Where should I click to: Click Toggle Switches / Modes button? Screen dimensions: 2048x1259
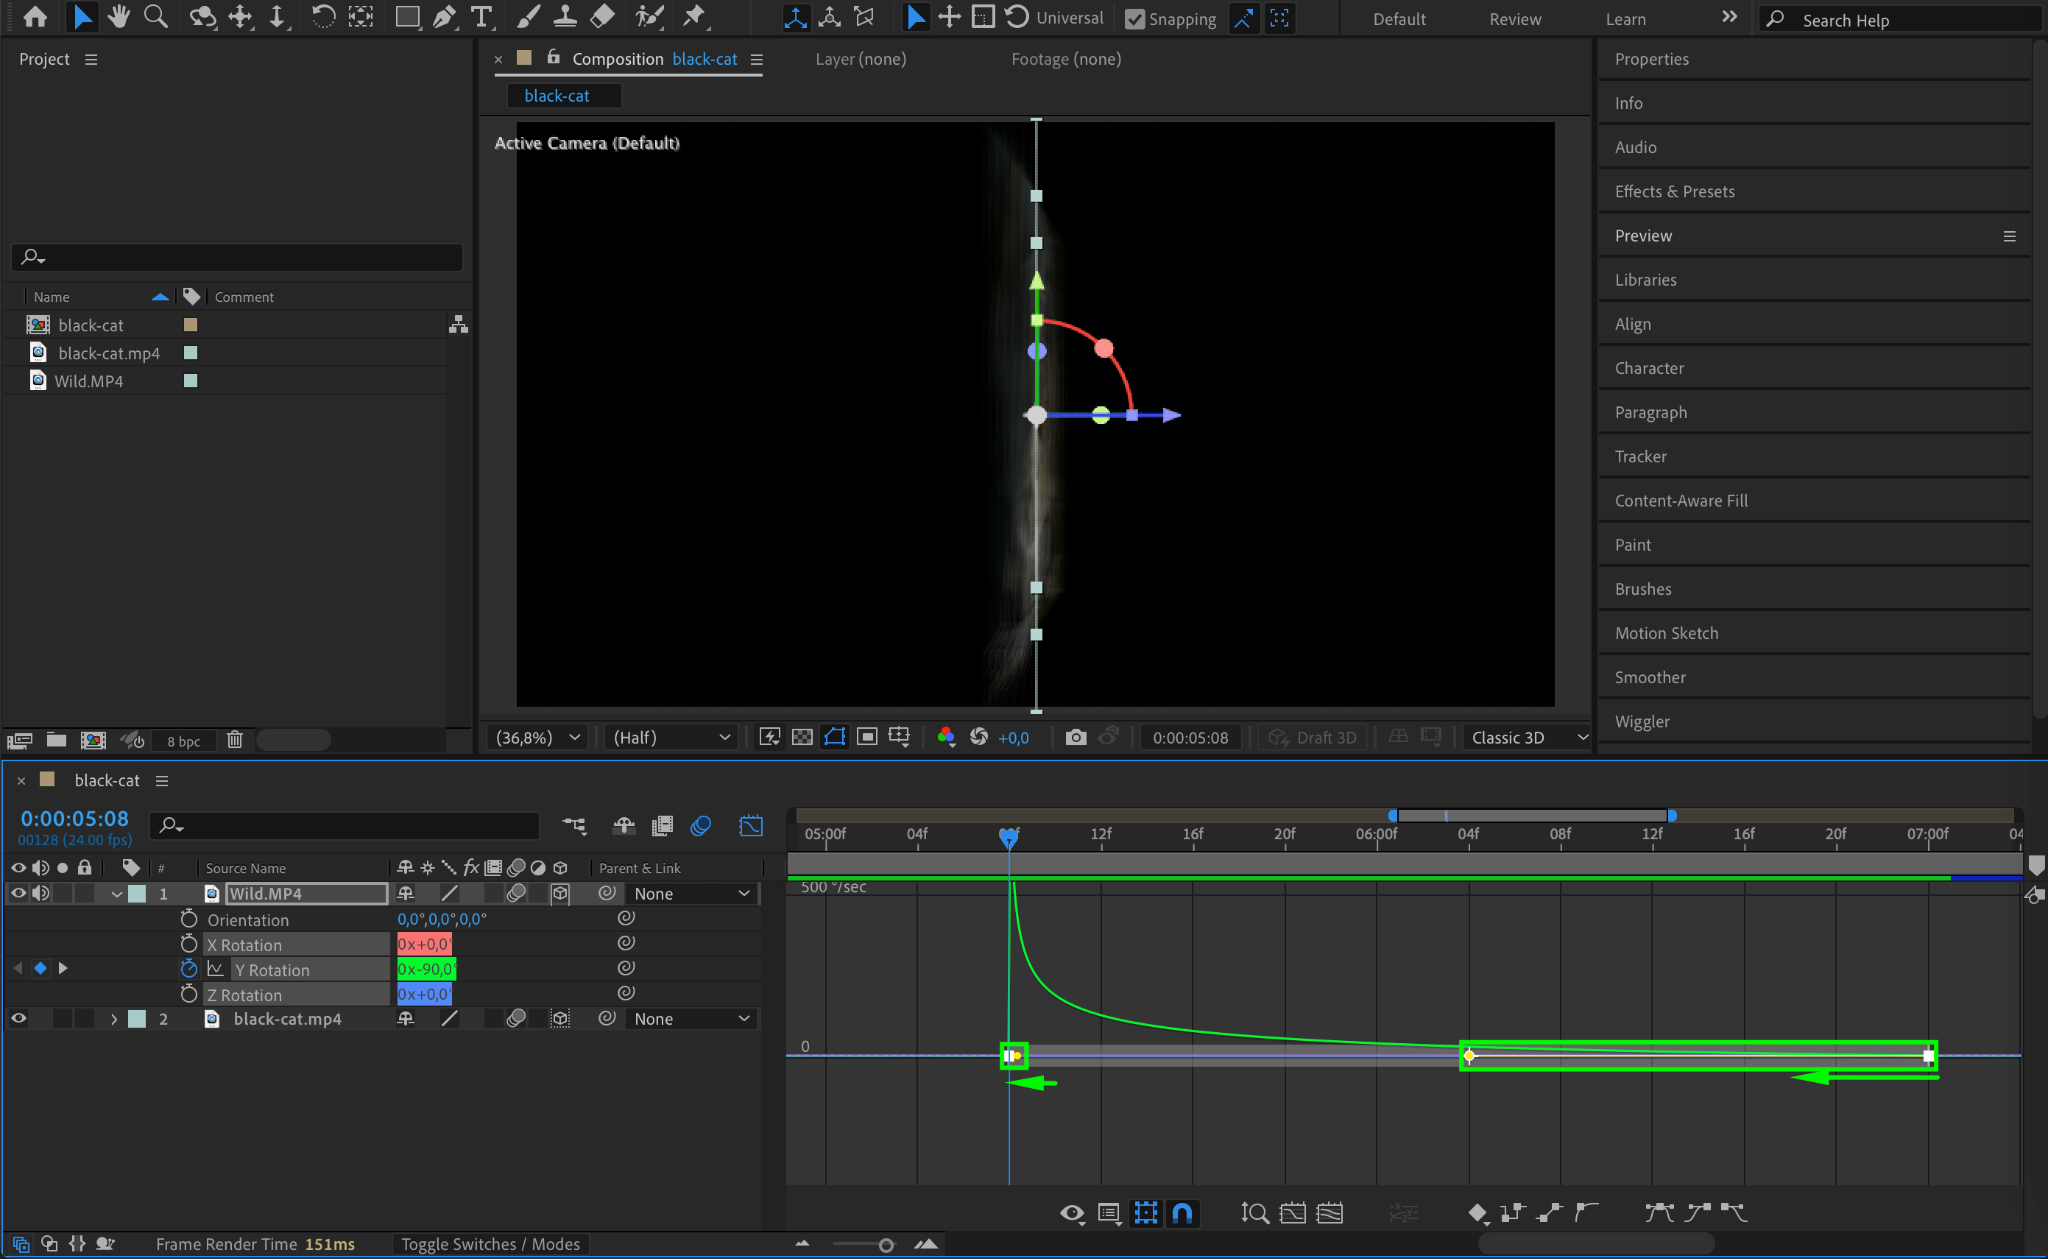click(x=490, y=1244)
